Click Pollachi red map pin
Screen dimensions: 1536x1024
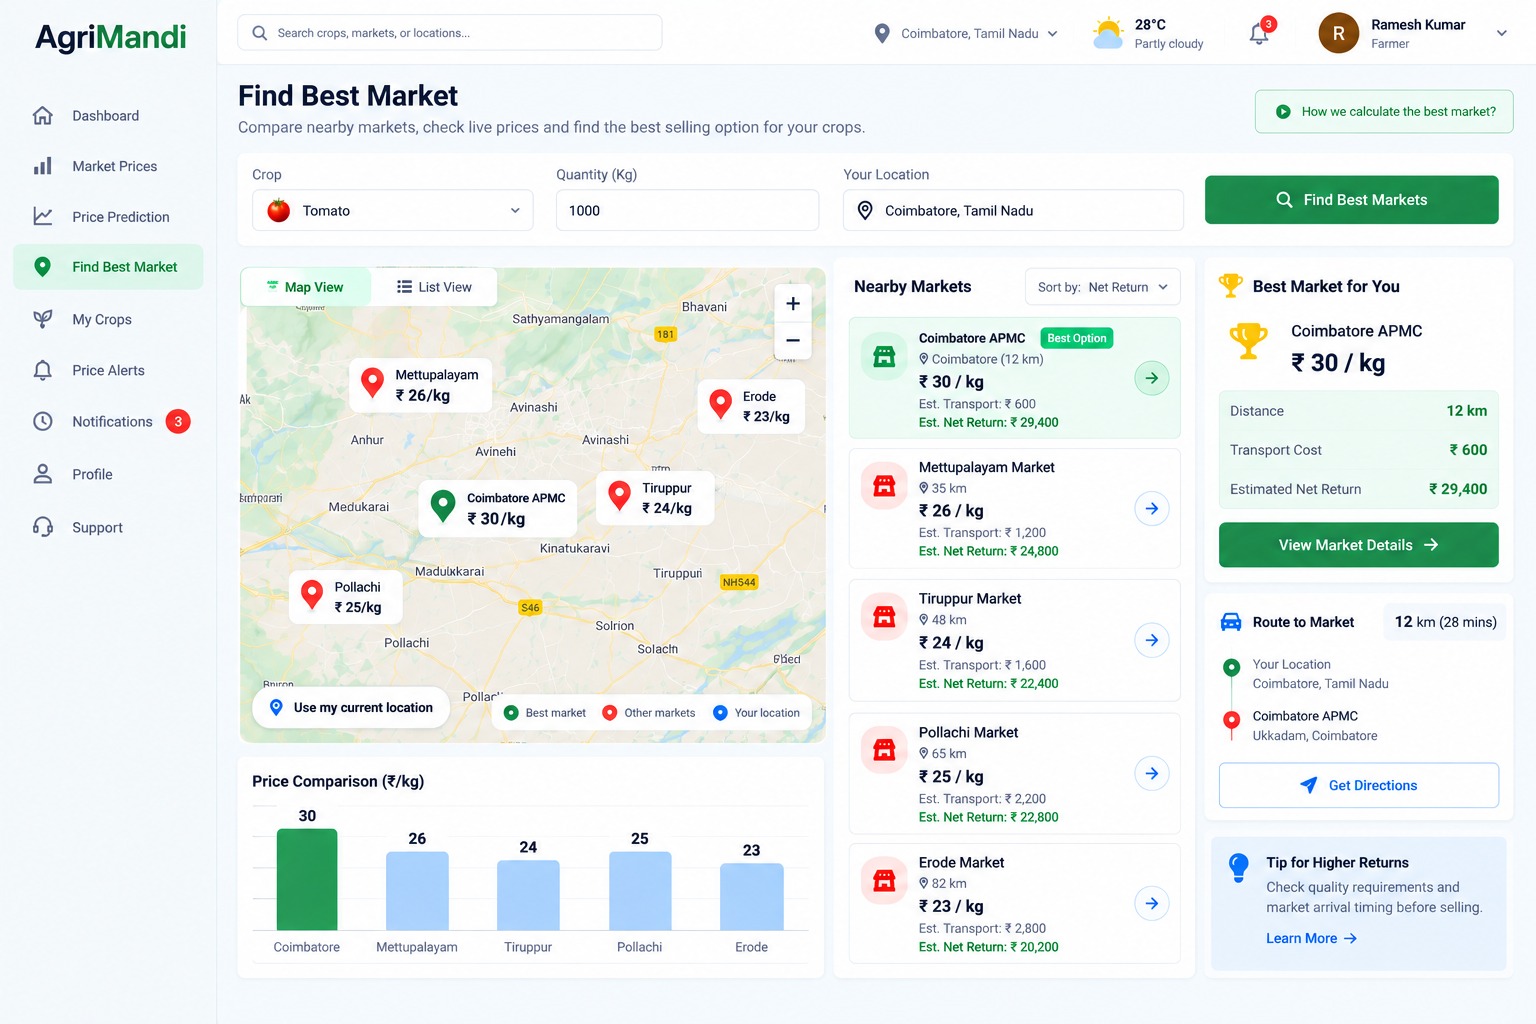pyautogui.click(x=312, y=594)
